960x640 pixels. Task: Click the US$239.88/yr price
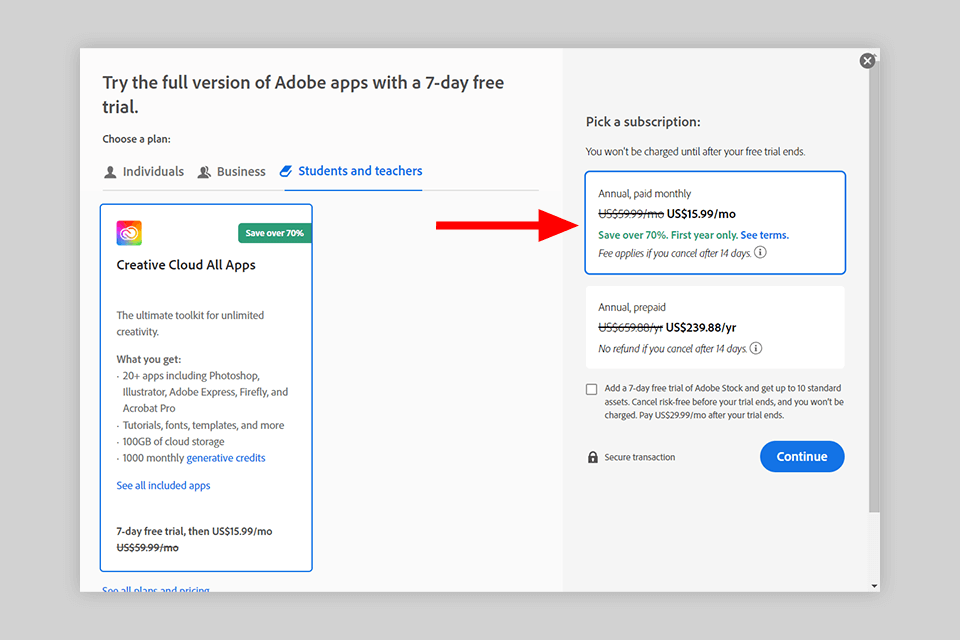pyautogui.click(x=701, y=328)
